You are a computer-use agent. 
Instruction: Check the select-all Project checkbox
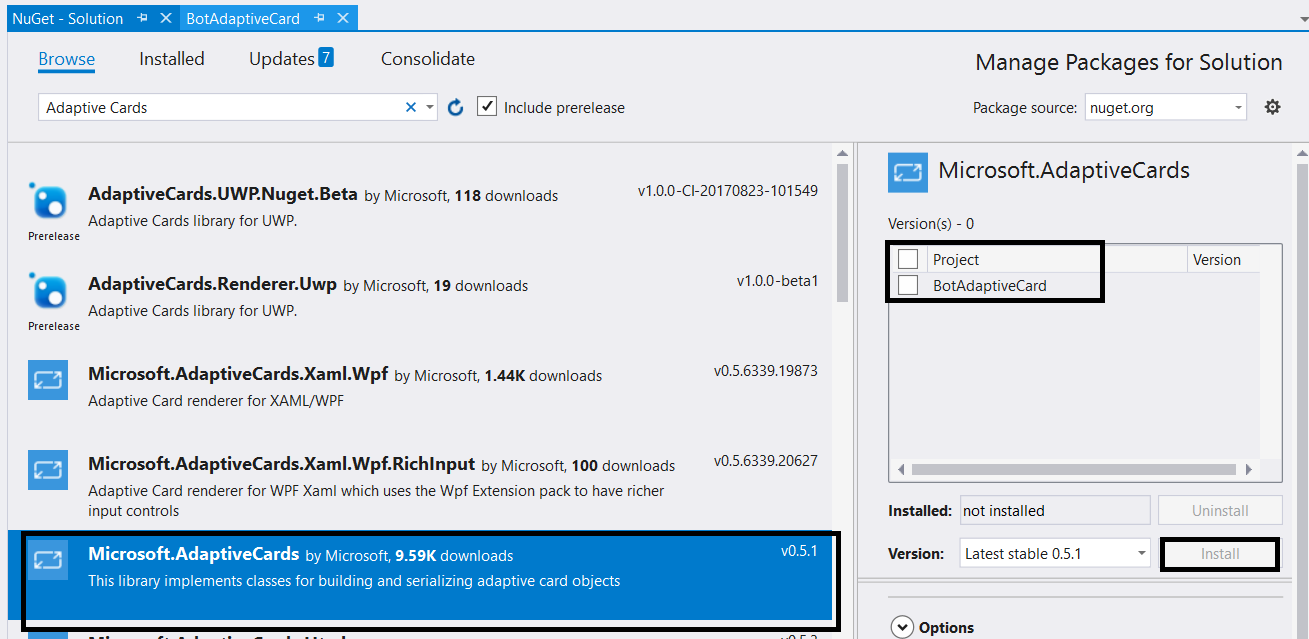[908, 259]
